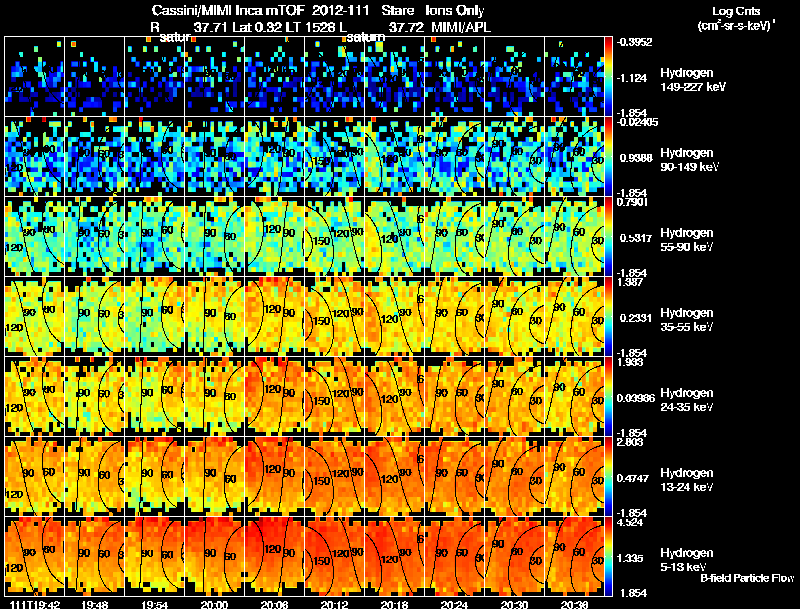Select the 20:30 time label
Image resolution: width=800 pixels, height=609 pixels.
click(x=514, y=604)
